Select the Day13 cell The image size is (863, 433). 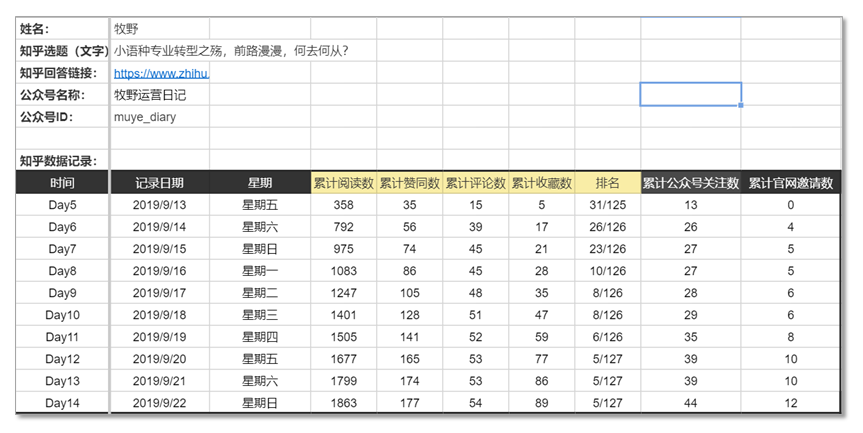(x=62, y=381)
